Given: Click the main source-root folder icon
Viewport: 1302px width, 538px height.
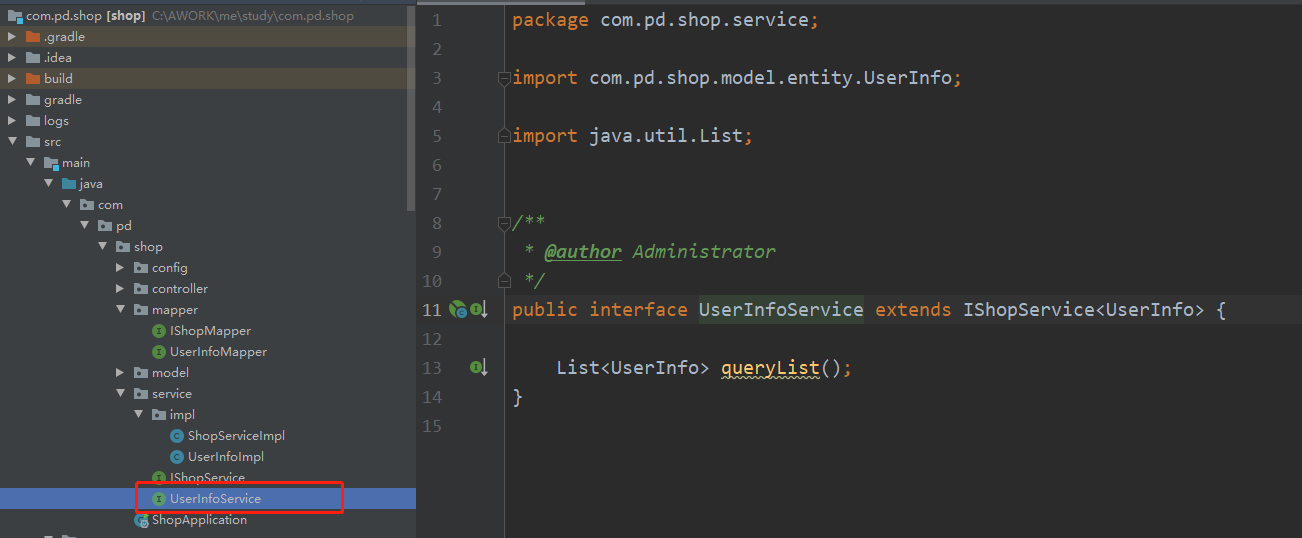Looking at the screenshot, I should click(x=51, y=162).
